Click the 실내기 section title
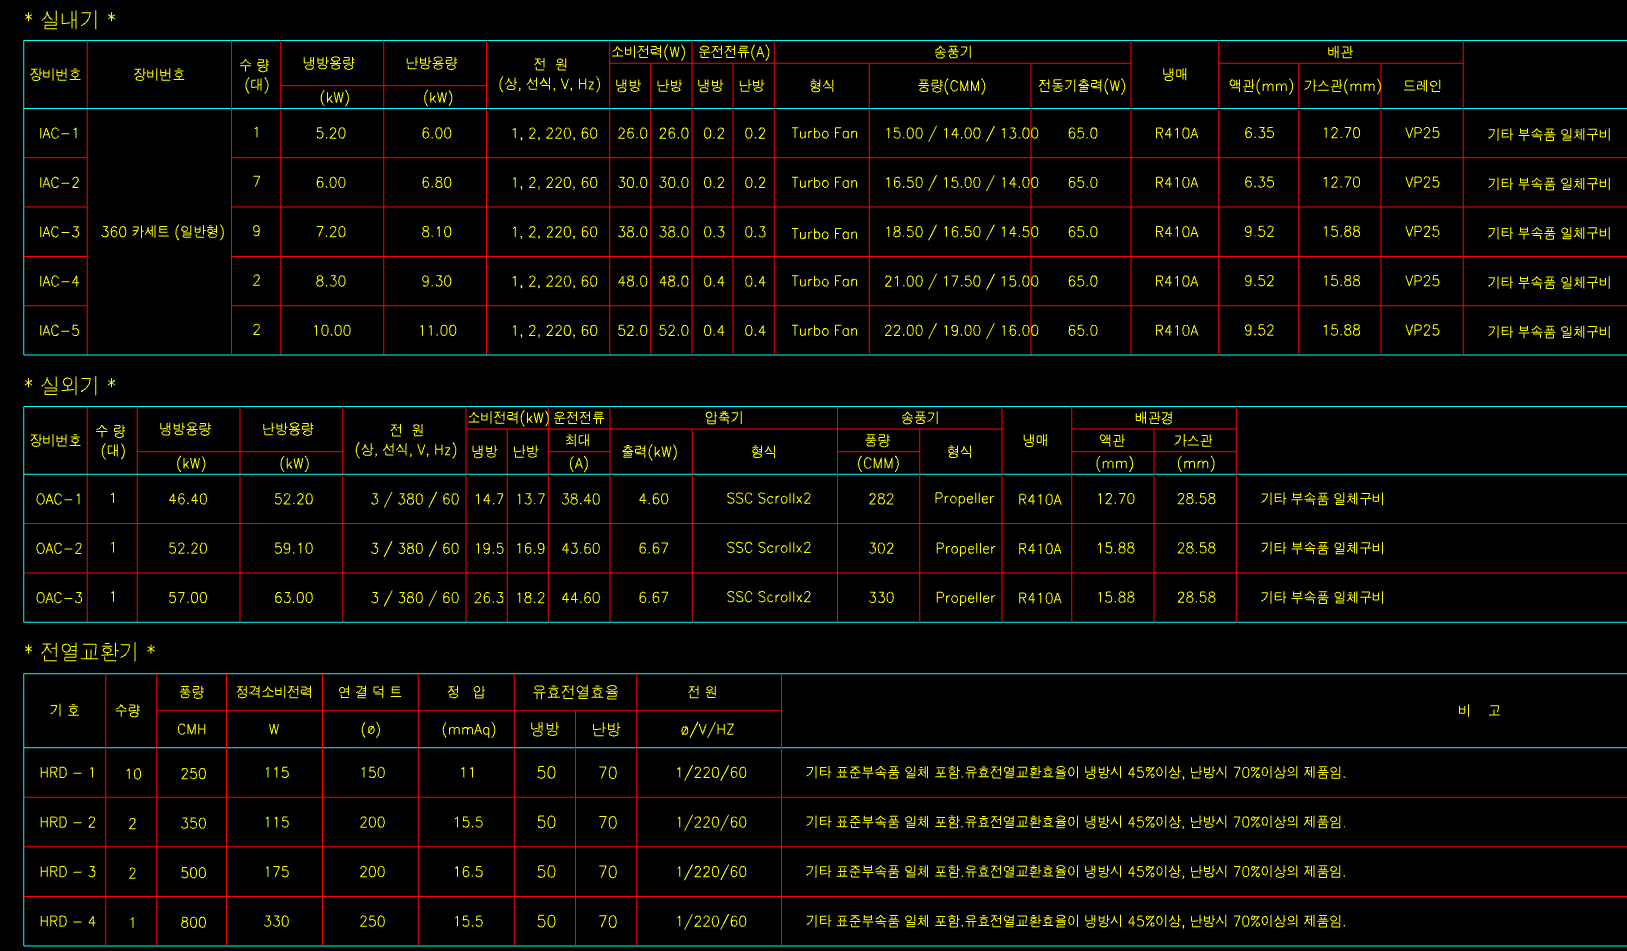 (x=69, y=19)
